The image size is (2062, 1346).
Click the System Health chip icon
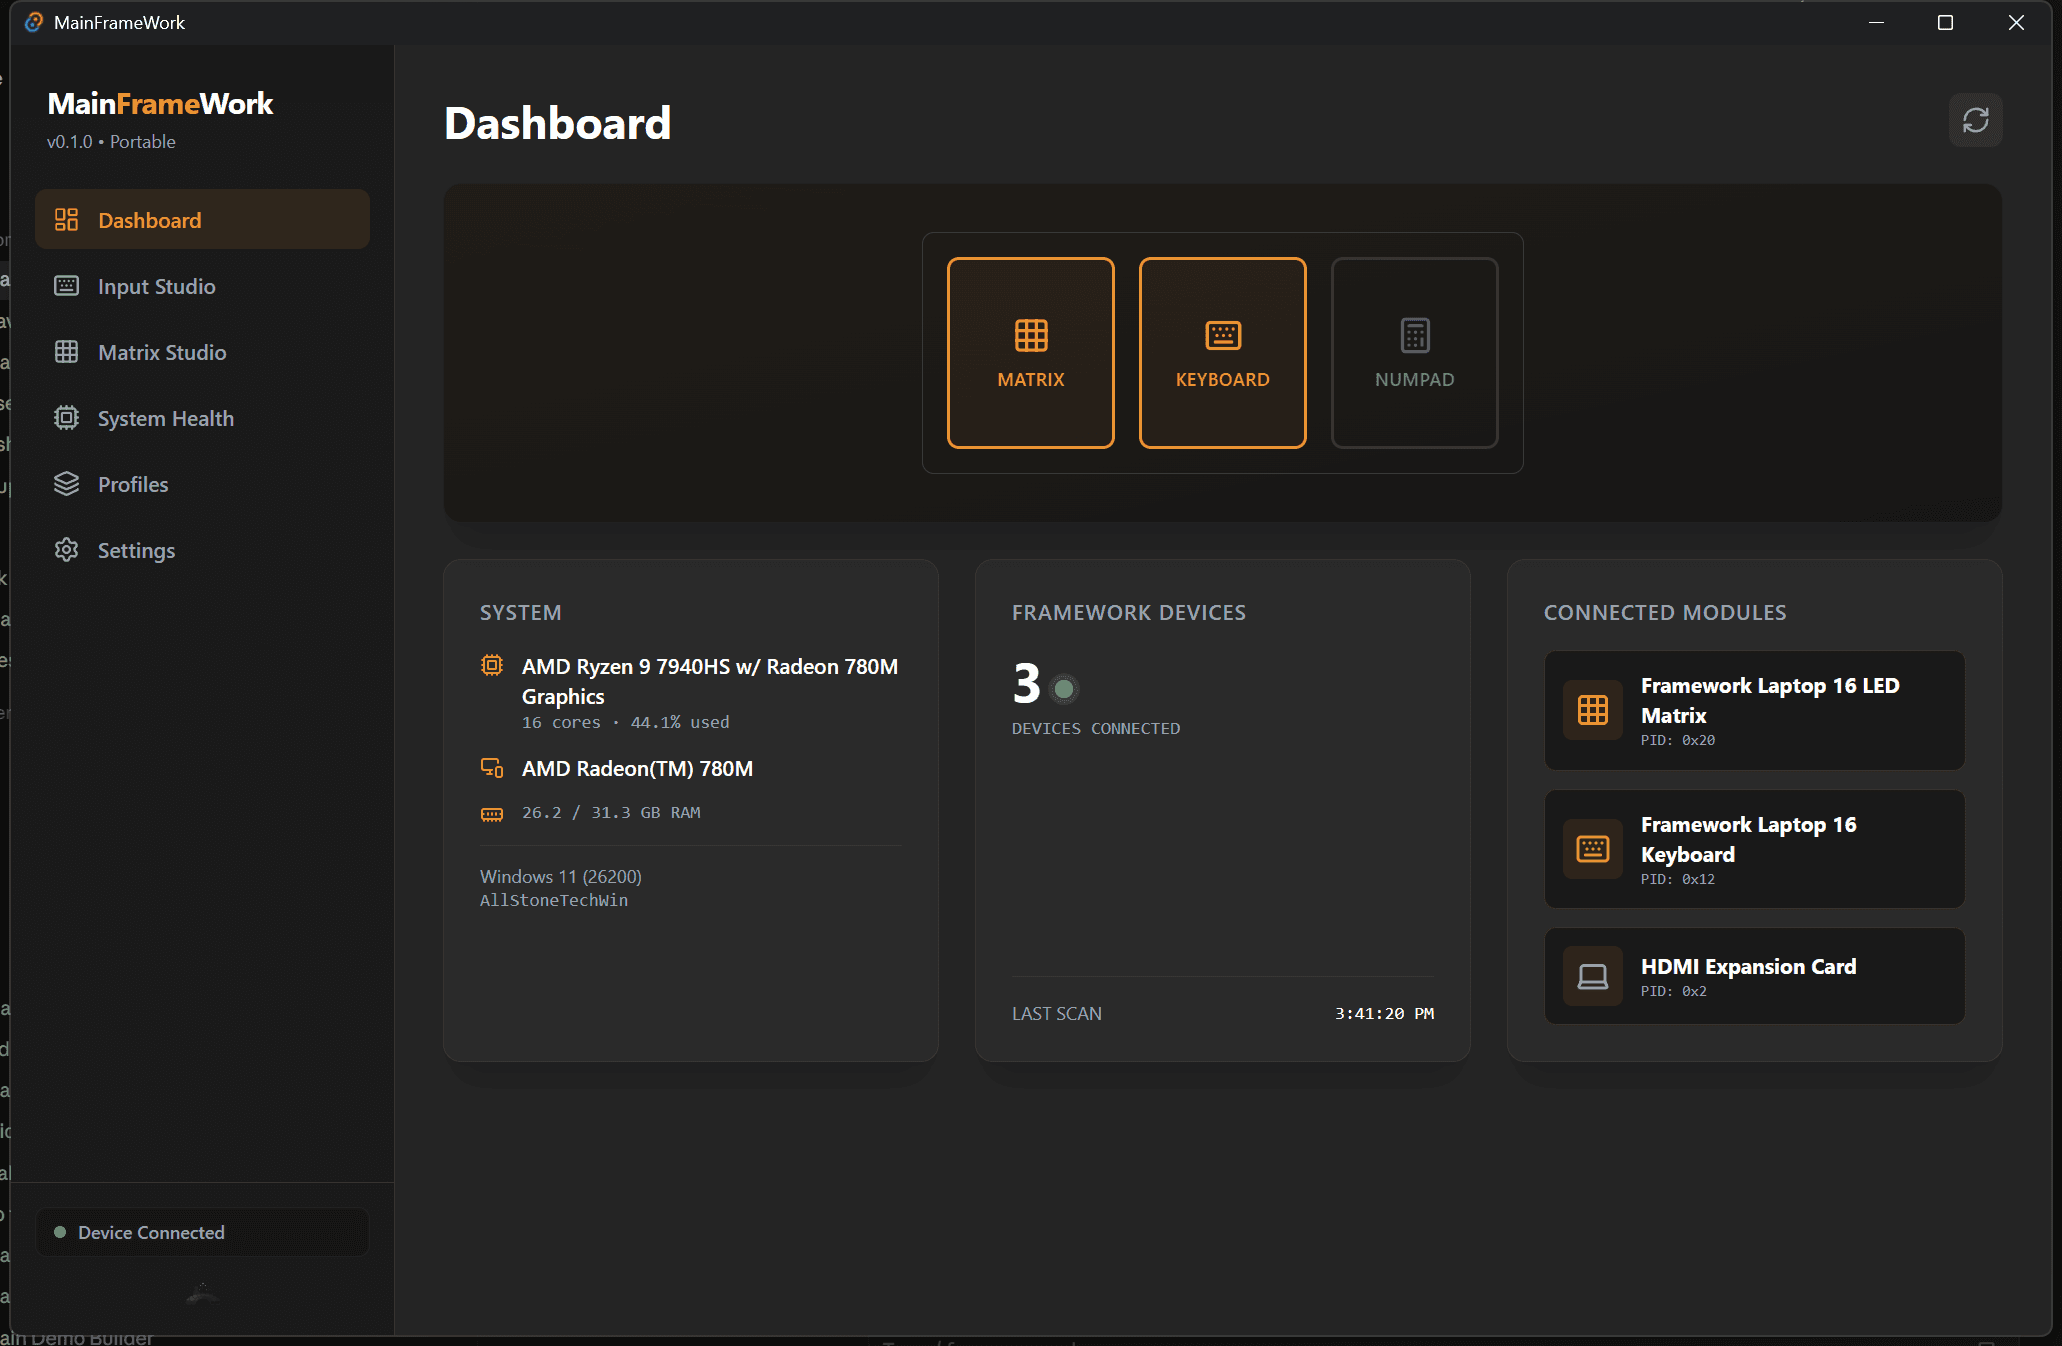click(66, 418)
